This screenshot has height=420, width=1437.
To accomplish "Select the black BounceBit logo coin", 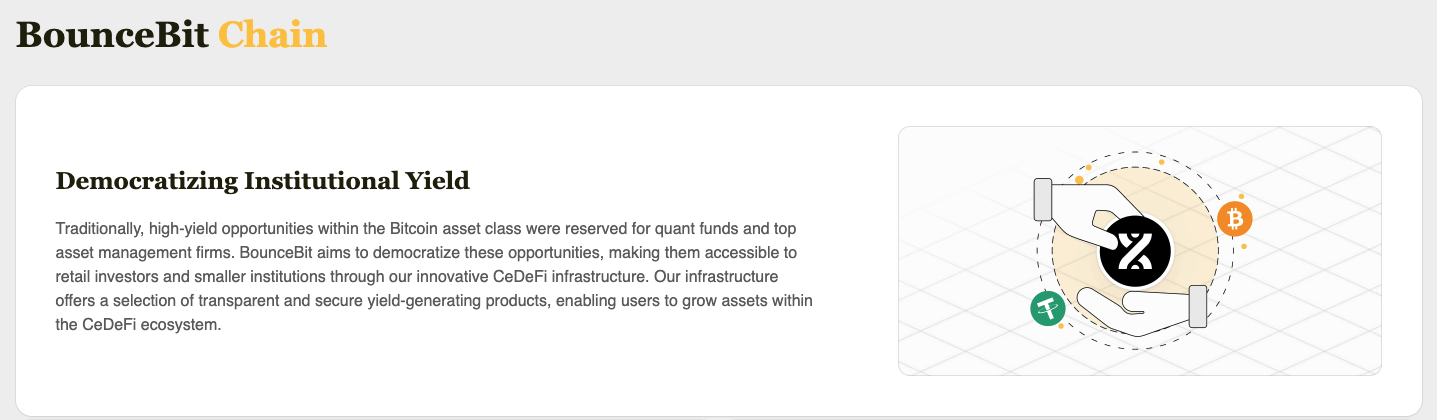I will pyautogui.click(x=1135, y=250).
